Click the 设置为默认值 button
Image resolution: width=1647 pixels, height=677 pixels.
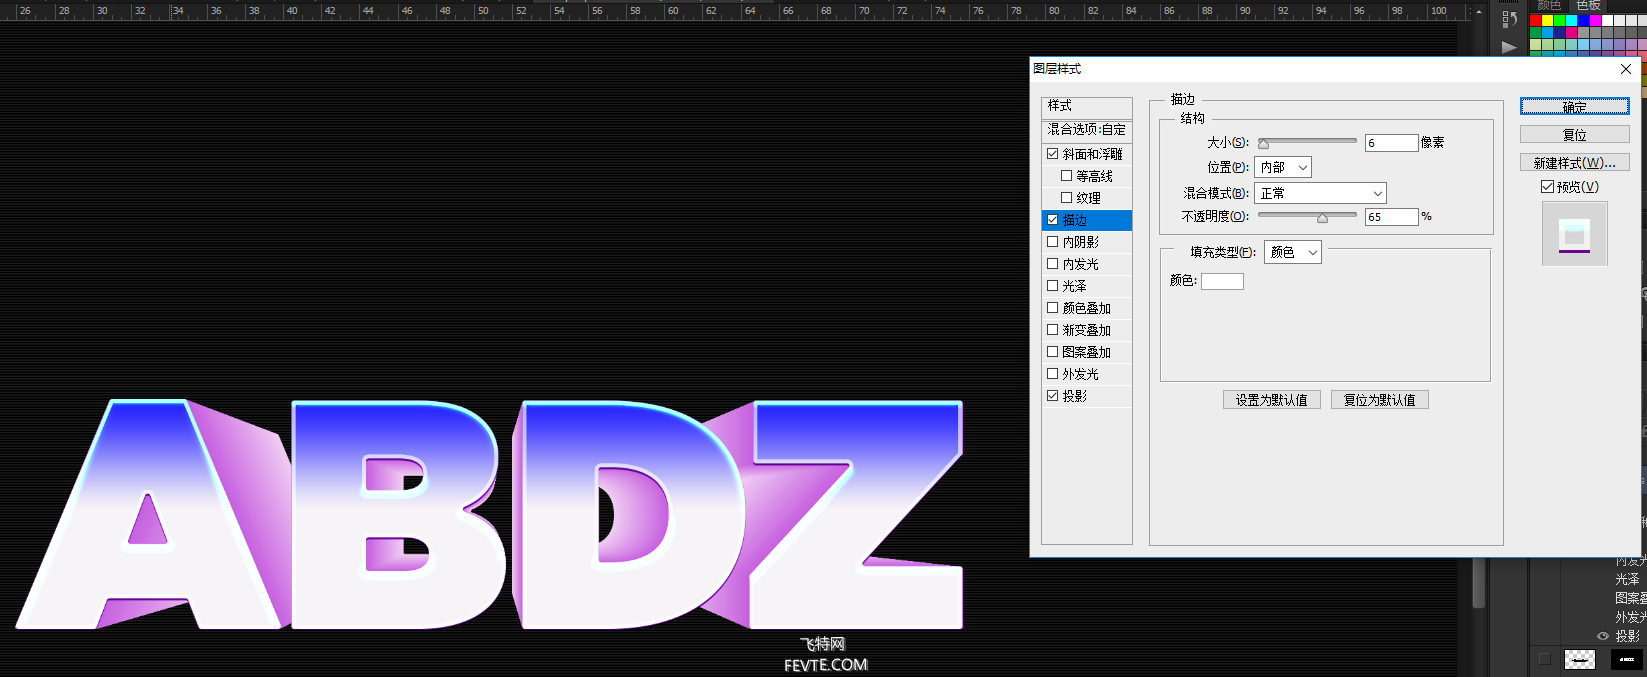pos(1272,400)
